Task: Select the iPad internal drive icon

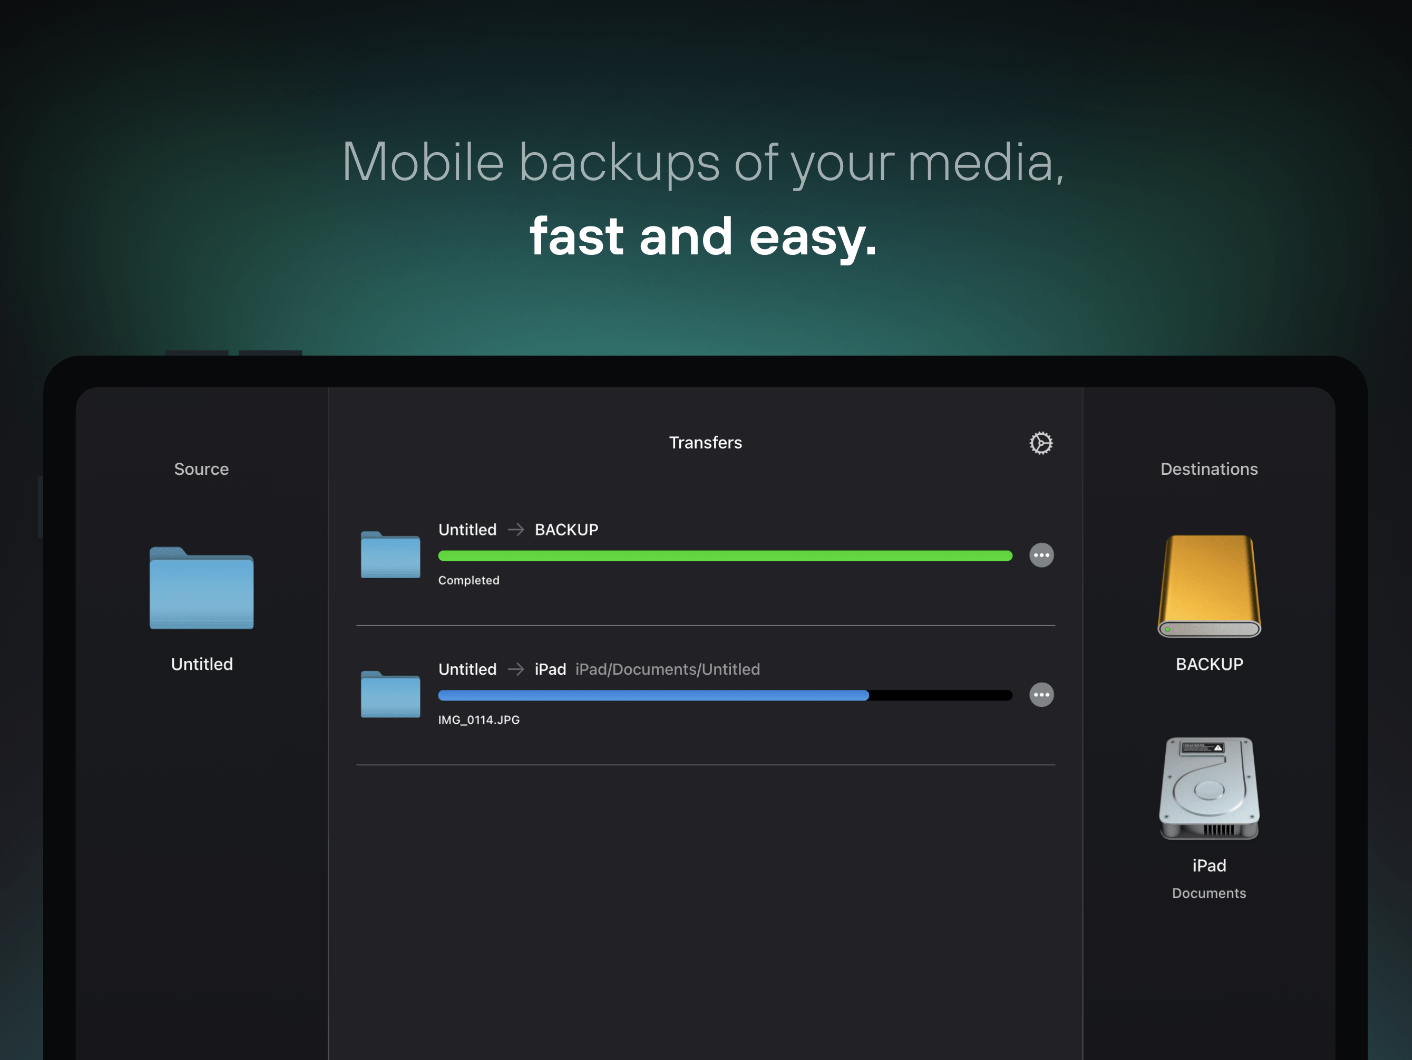Action: tap(1209, 789)
